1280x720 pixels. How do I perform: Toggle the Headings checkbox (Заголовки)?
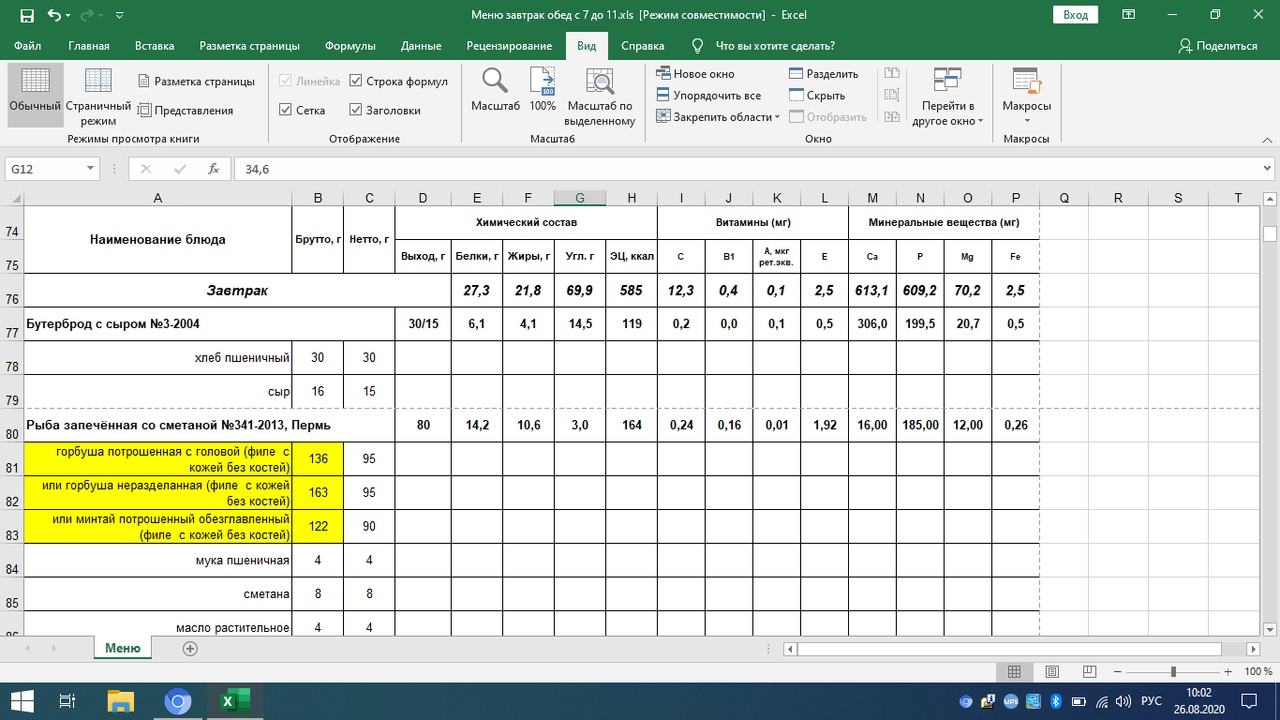coord(357,110)
